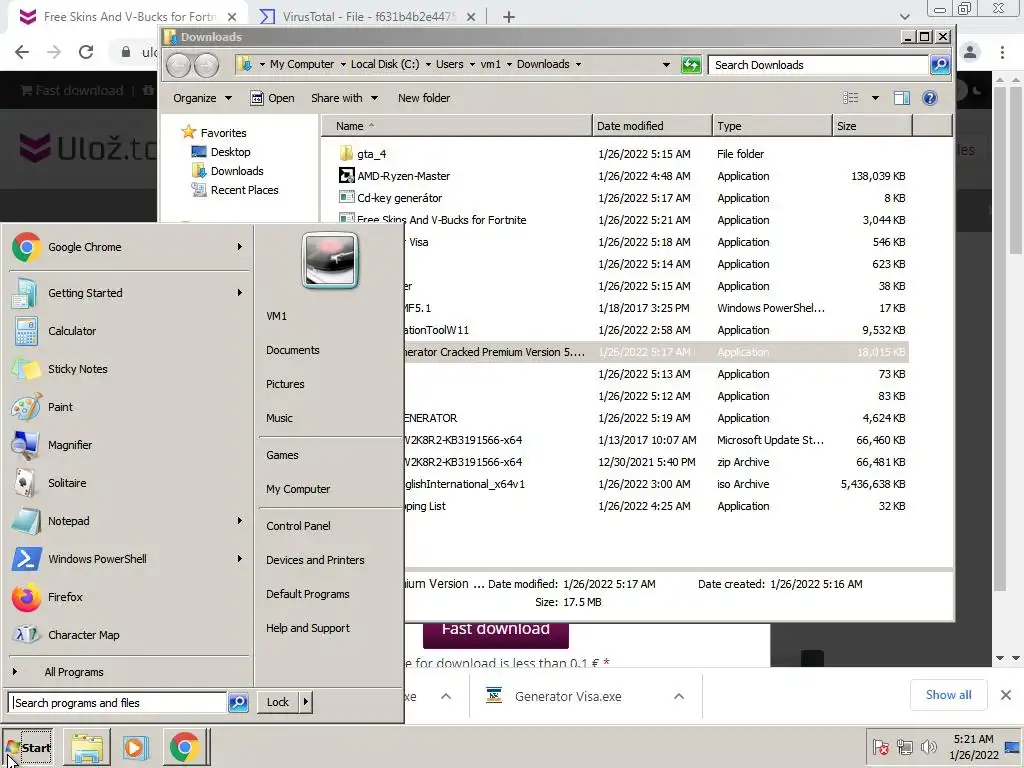Open the address bar history dropdown
1024x768 pixels.
pyautogui.click(x=666, y=65)
